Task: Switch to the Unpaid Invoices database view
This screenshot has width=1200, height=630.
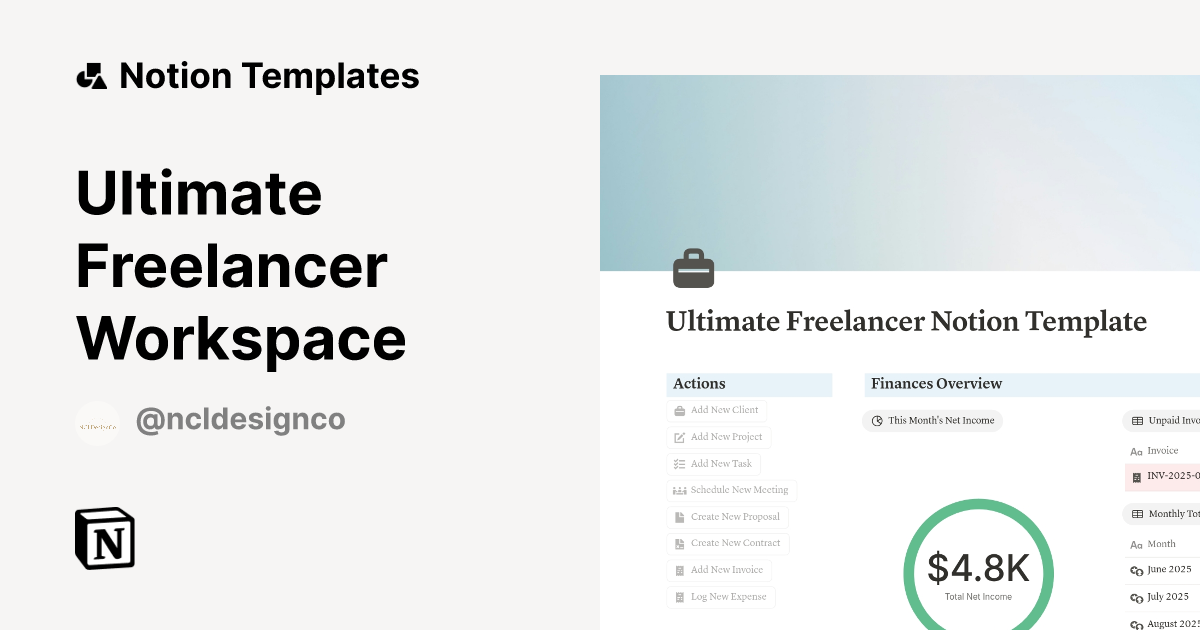Action: click(1172, 420)
